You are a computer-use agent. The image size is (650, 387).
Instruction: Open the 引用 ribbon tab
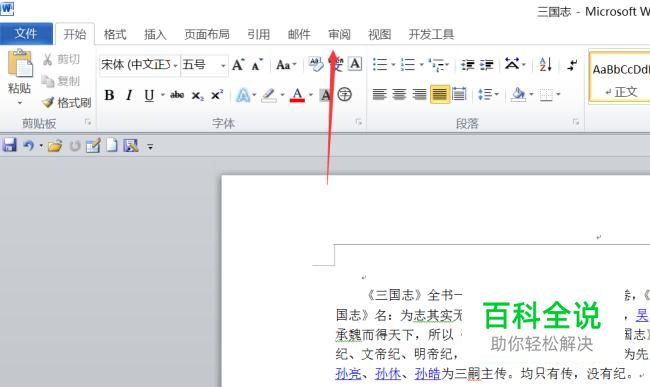click(x=259, y=34)
